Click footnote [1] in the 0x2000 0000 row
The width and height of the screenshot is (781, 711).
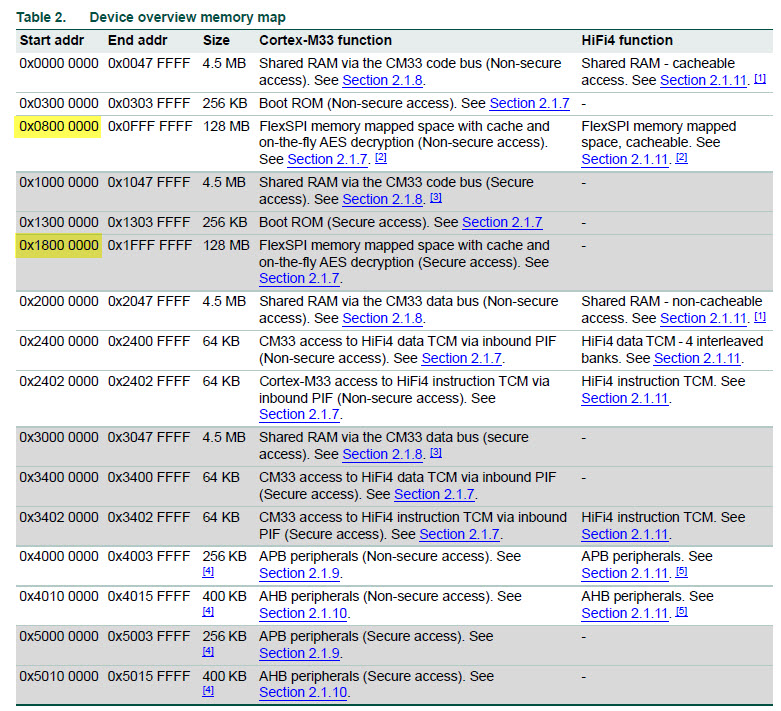coord(760,317)
